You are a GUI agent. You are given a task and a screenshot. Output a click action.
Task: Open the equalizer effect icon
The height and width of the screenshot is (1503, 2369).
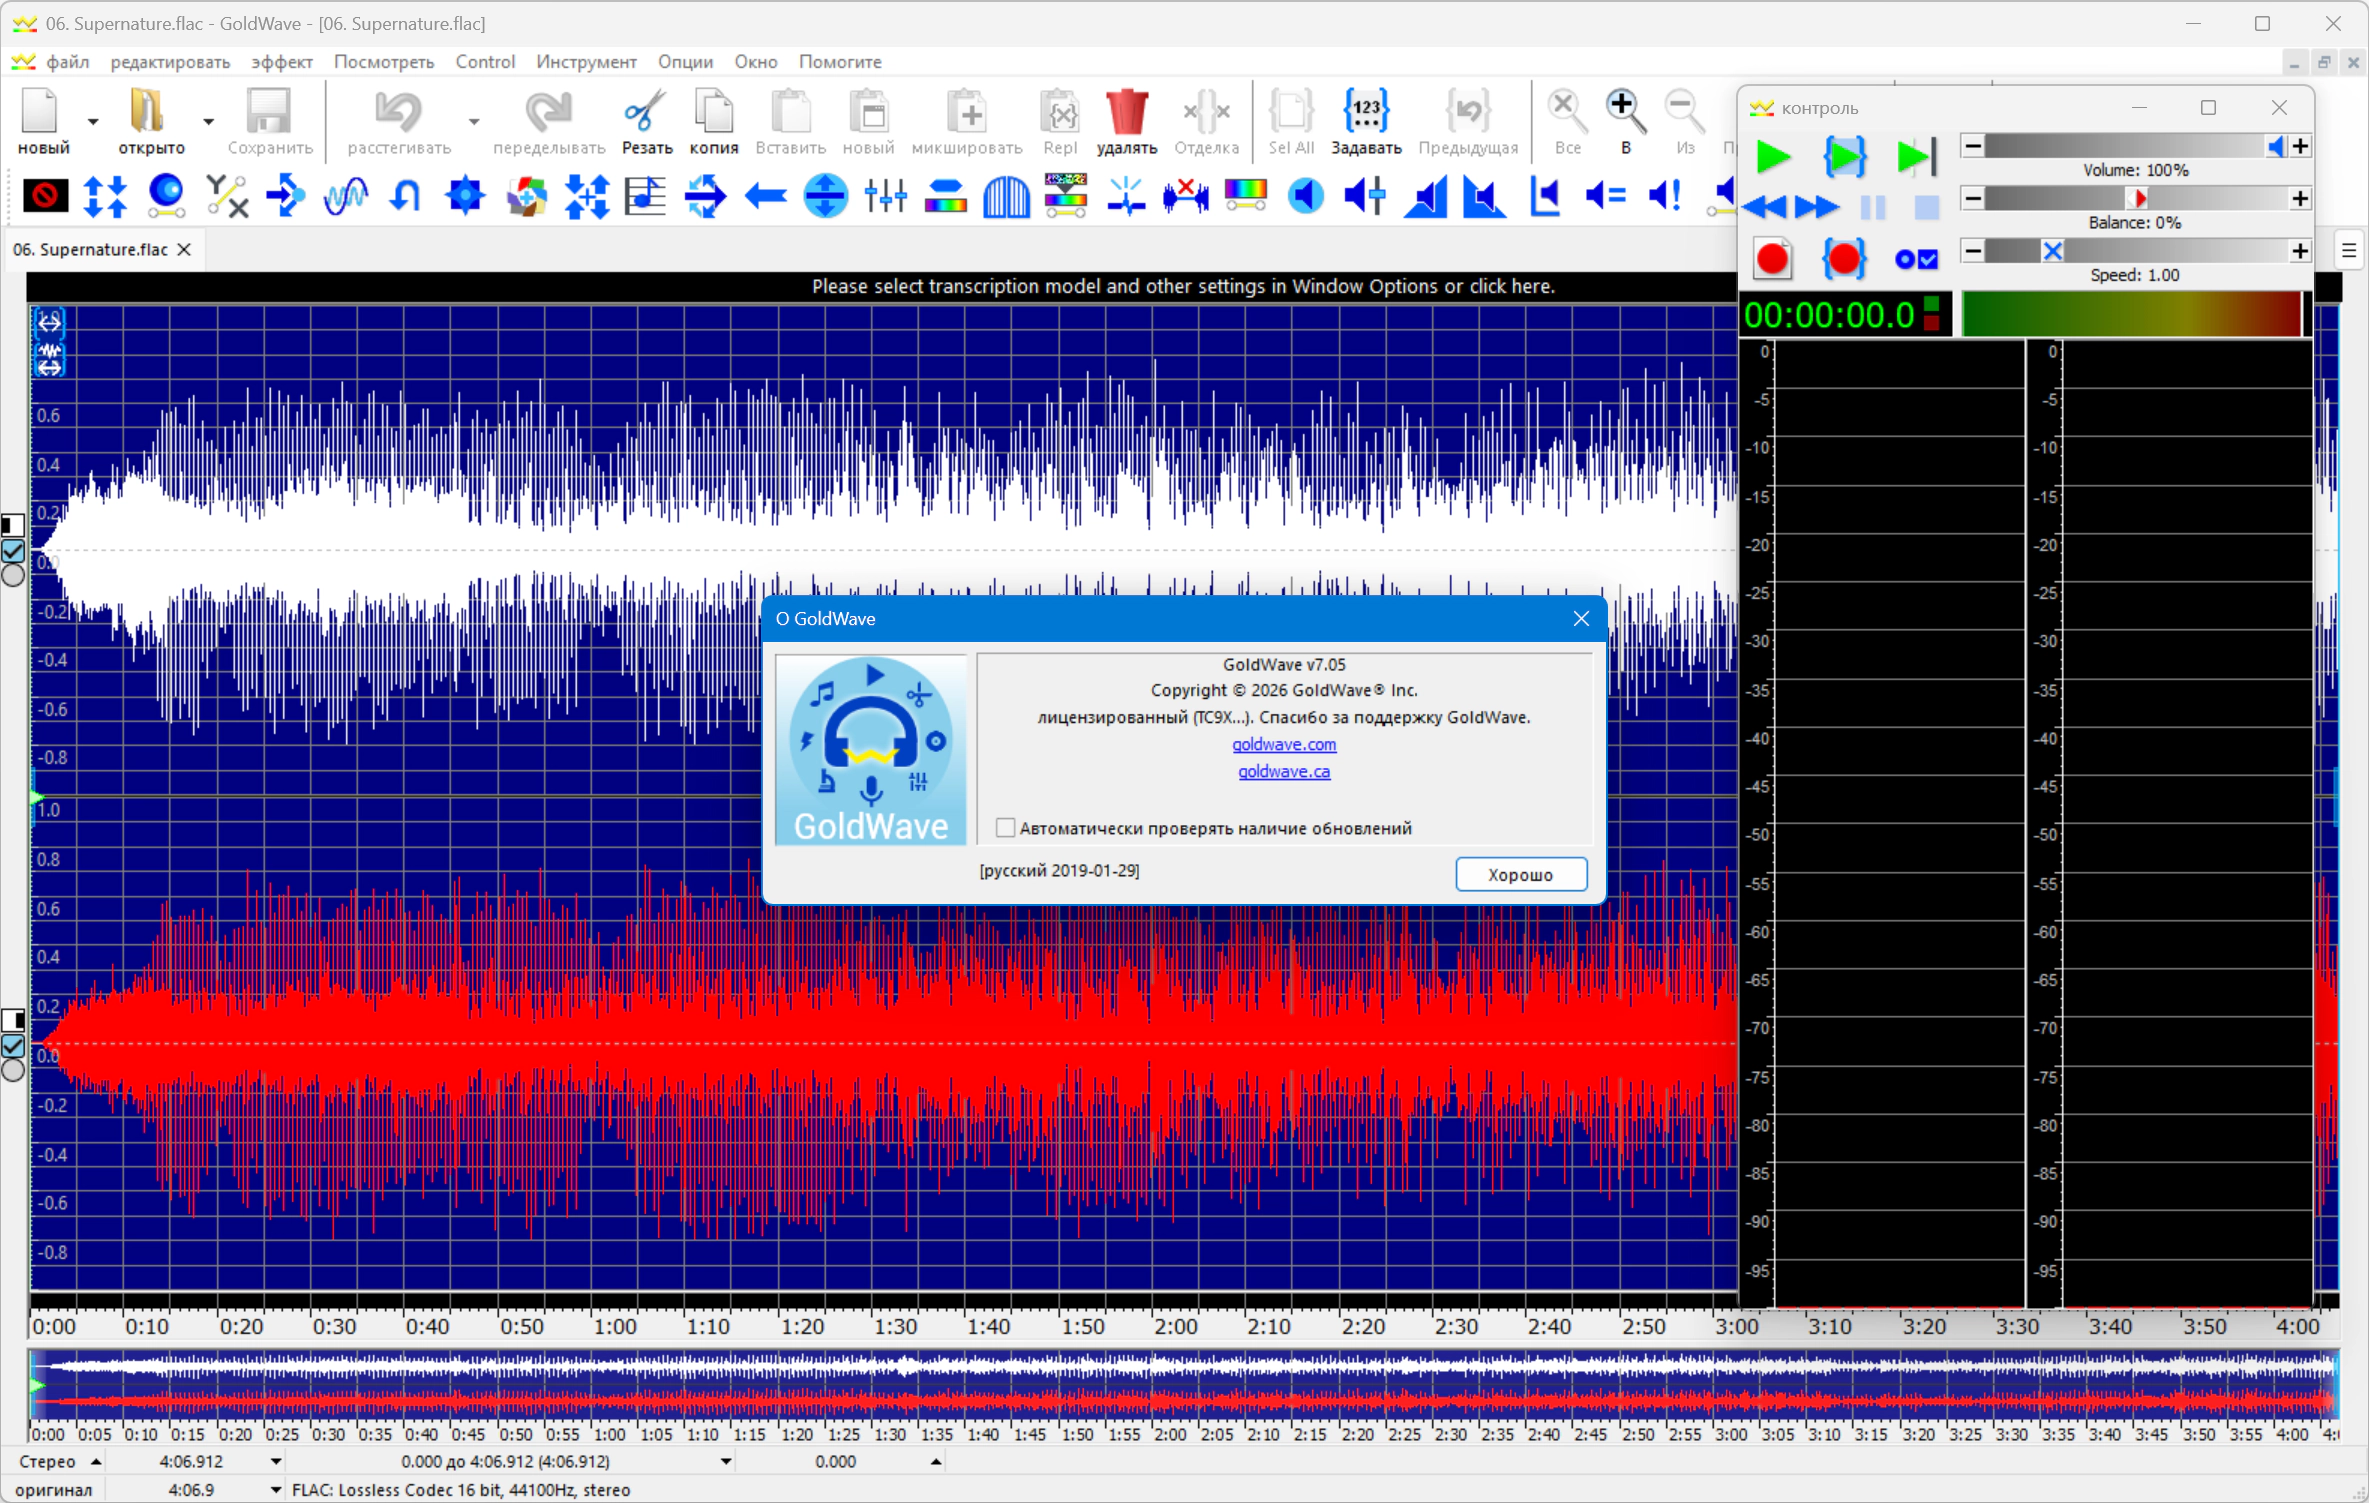click(x=885, y=195)
